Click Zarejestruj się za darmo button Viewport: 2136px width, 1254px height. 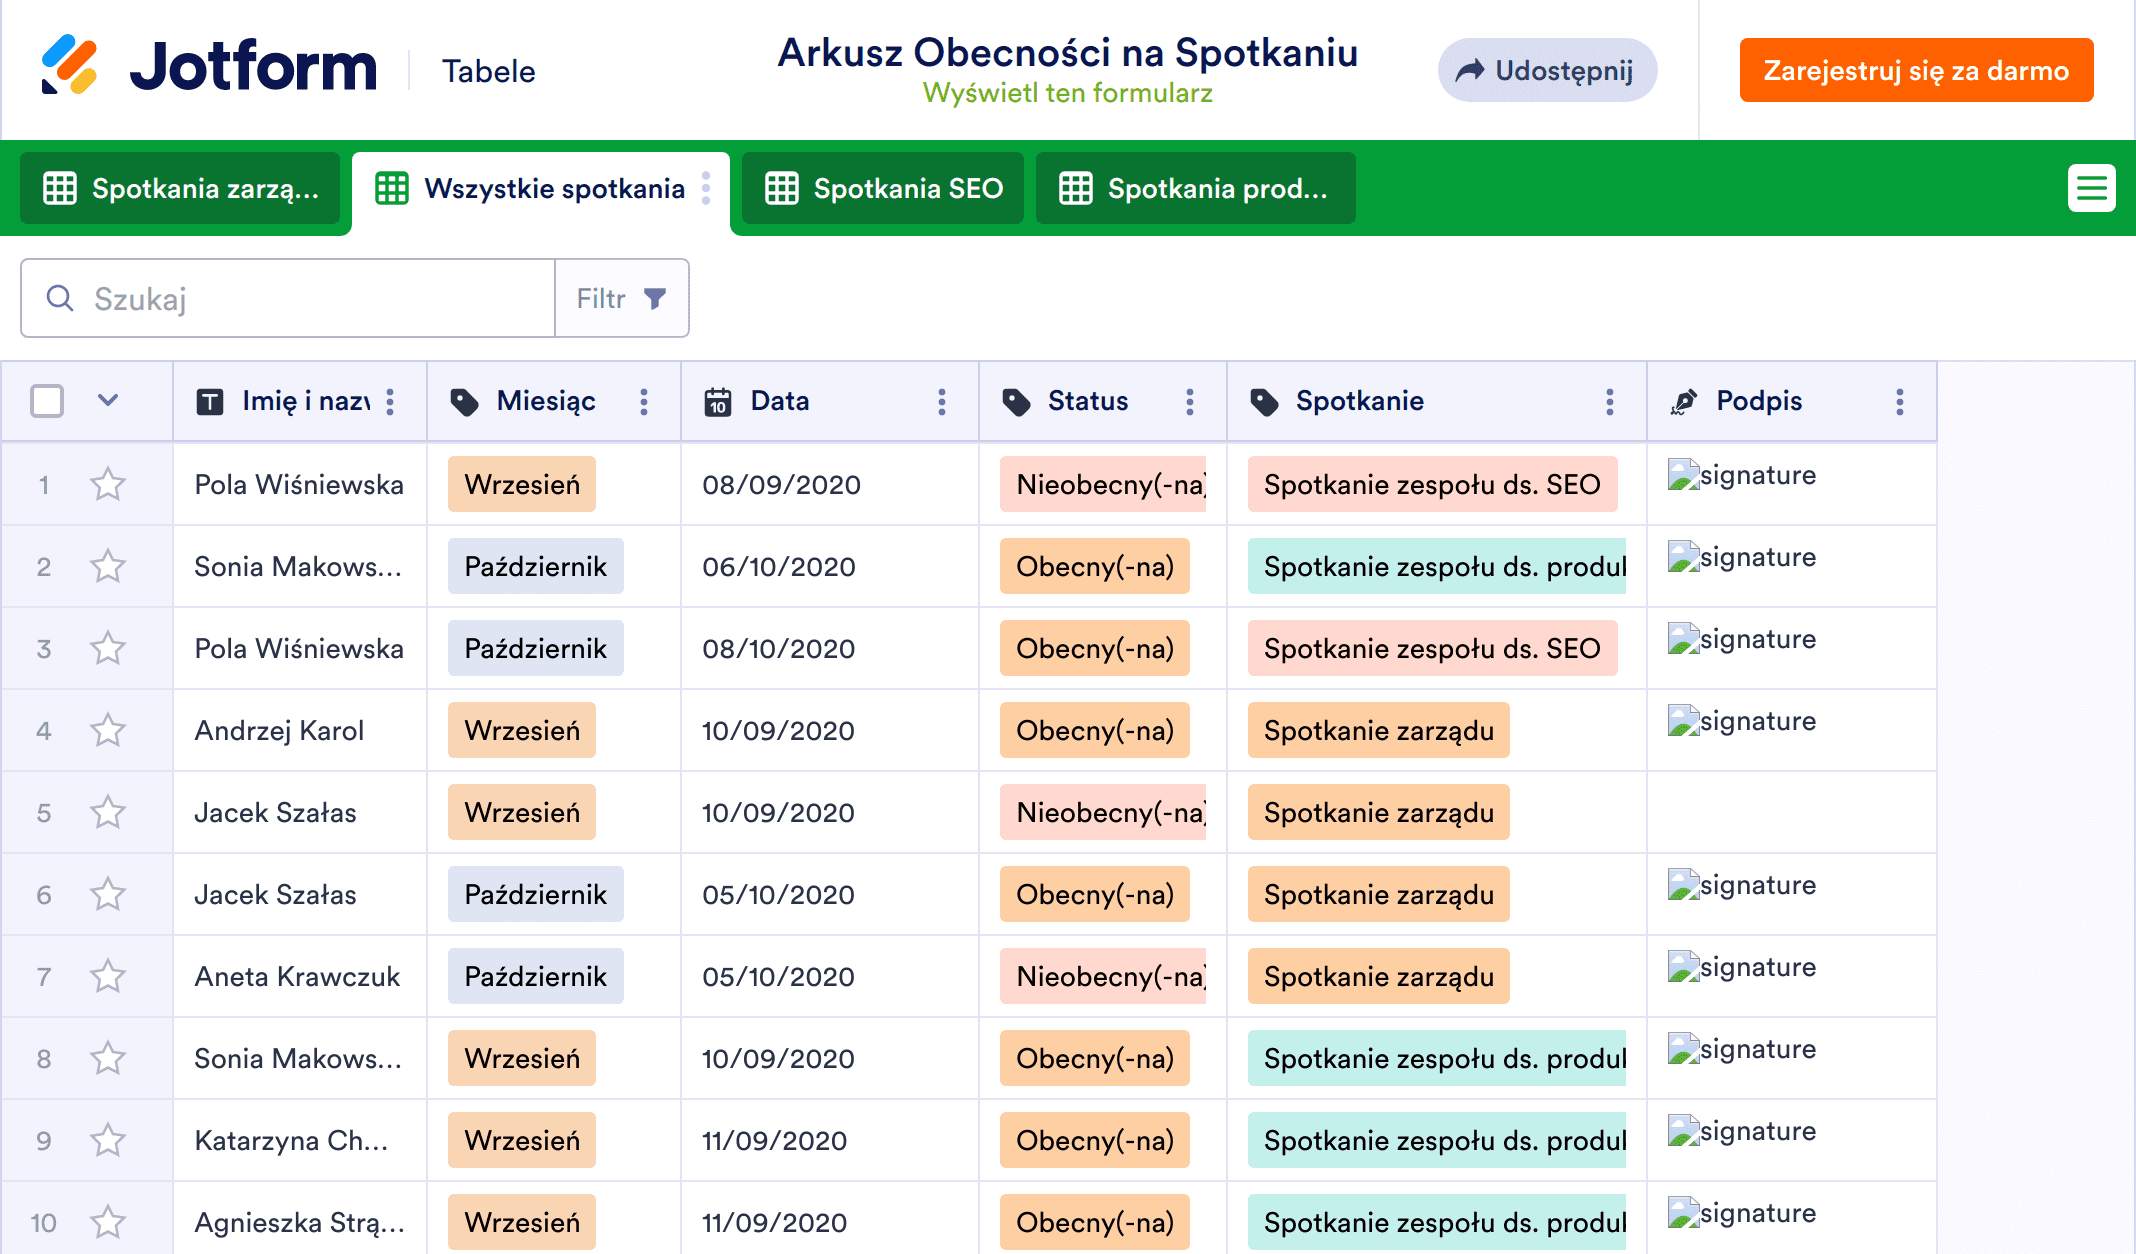(x=1915, y=70)
